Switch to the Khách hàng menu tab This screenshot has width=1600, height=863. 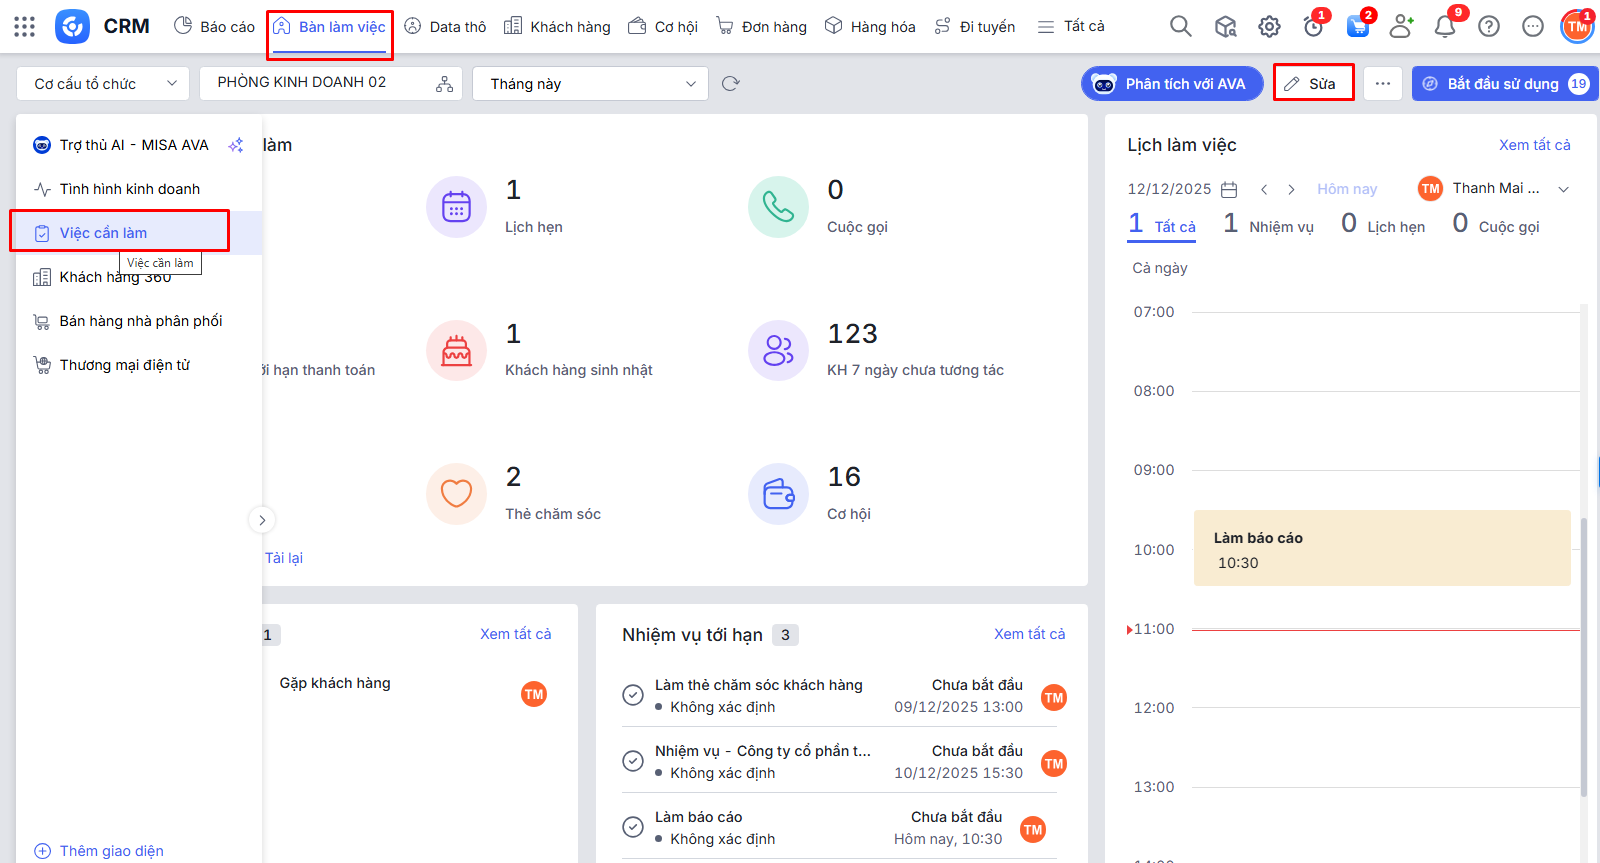pos(557,27)
